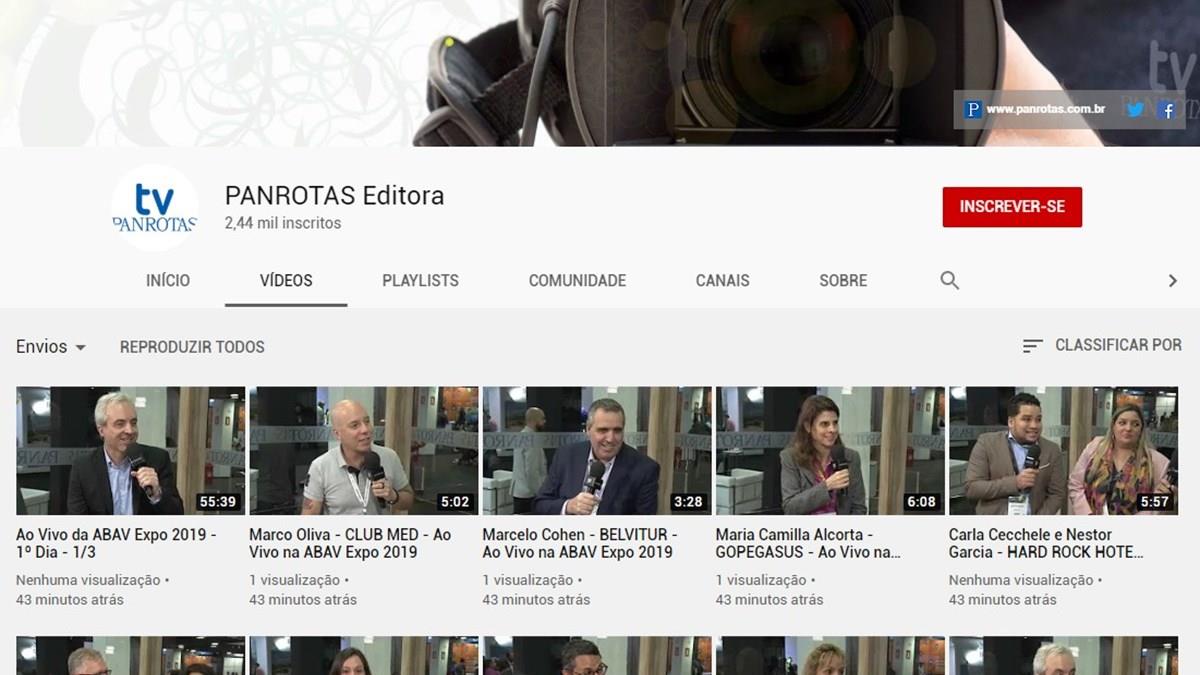Click the Panrotas P logo in banner
This screenshot has height=675, width=1200.
(x=972, y=110)
